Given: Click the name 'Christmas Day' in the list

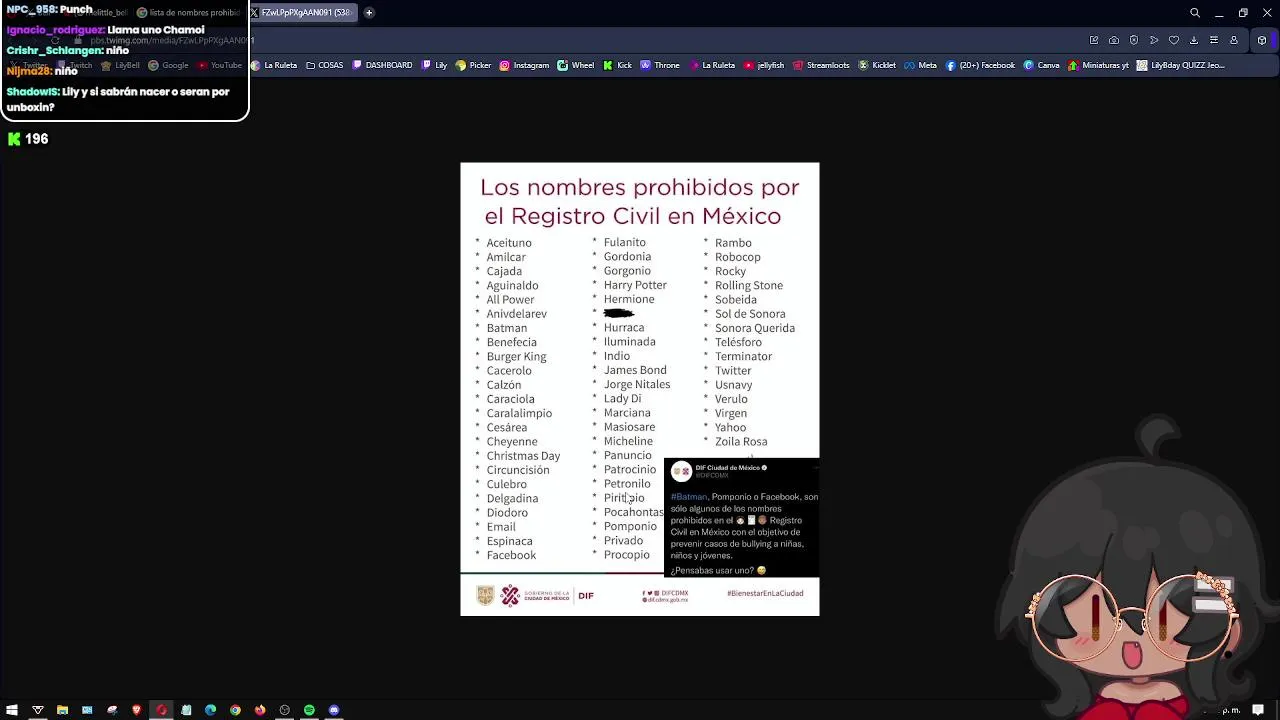Looking at the screenshot, I should (x=523, y=456).
